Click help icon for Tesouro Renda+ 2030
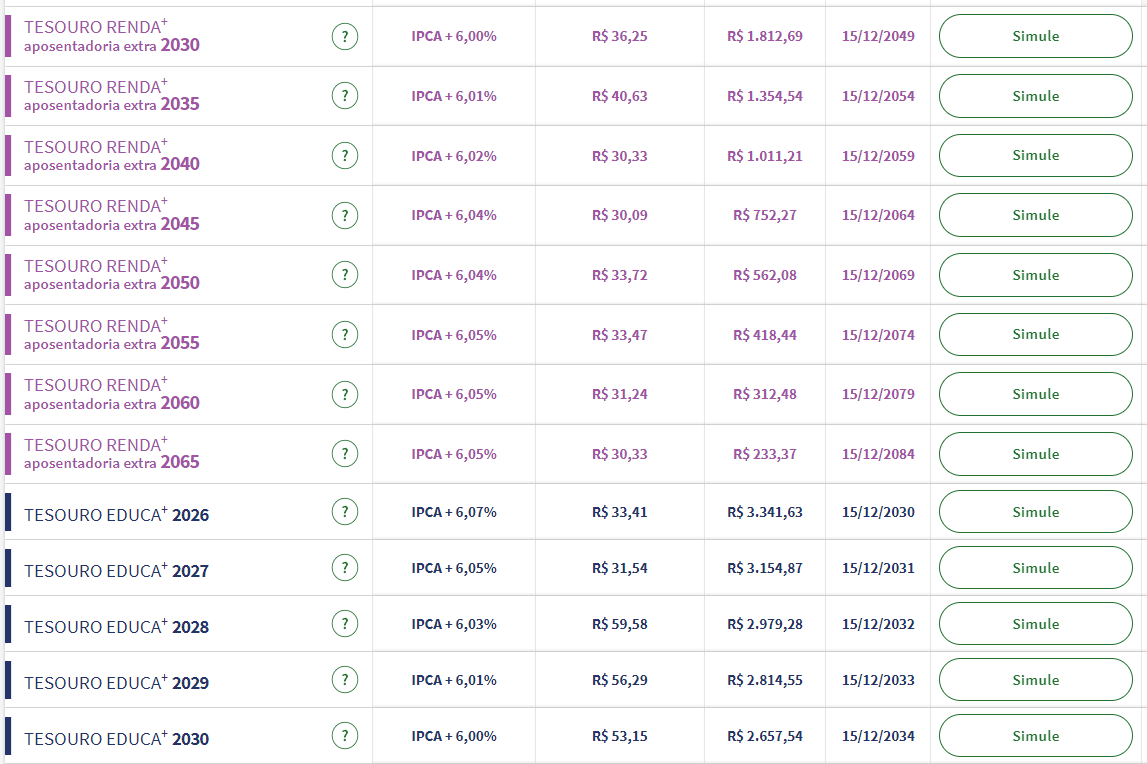The width and height of the screenshot is (1147, 764). click(344, 37)
